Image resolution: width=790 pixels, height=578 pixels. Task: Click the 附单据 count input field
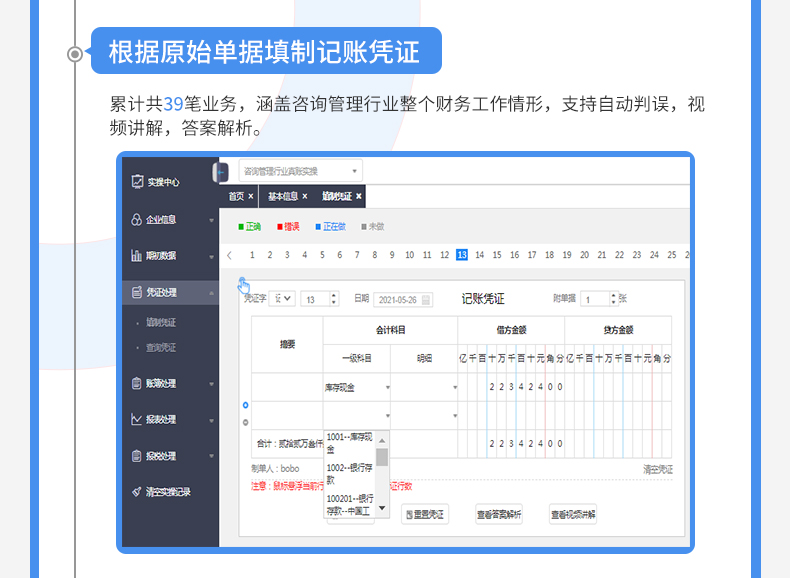[x=595, y=299]
